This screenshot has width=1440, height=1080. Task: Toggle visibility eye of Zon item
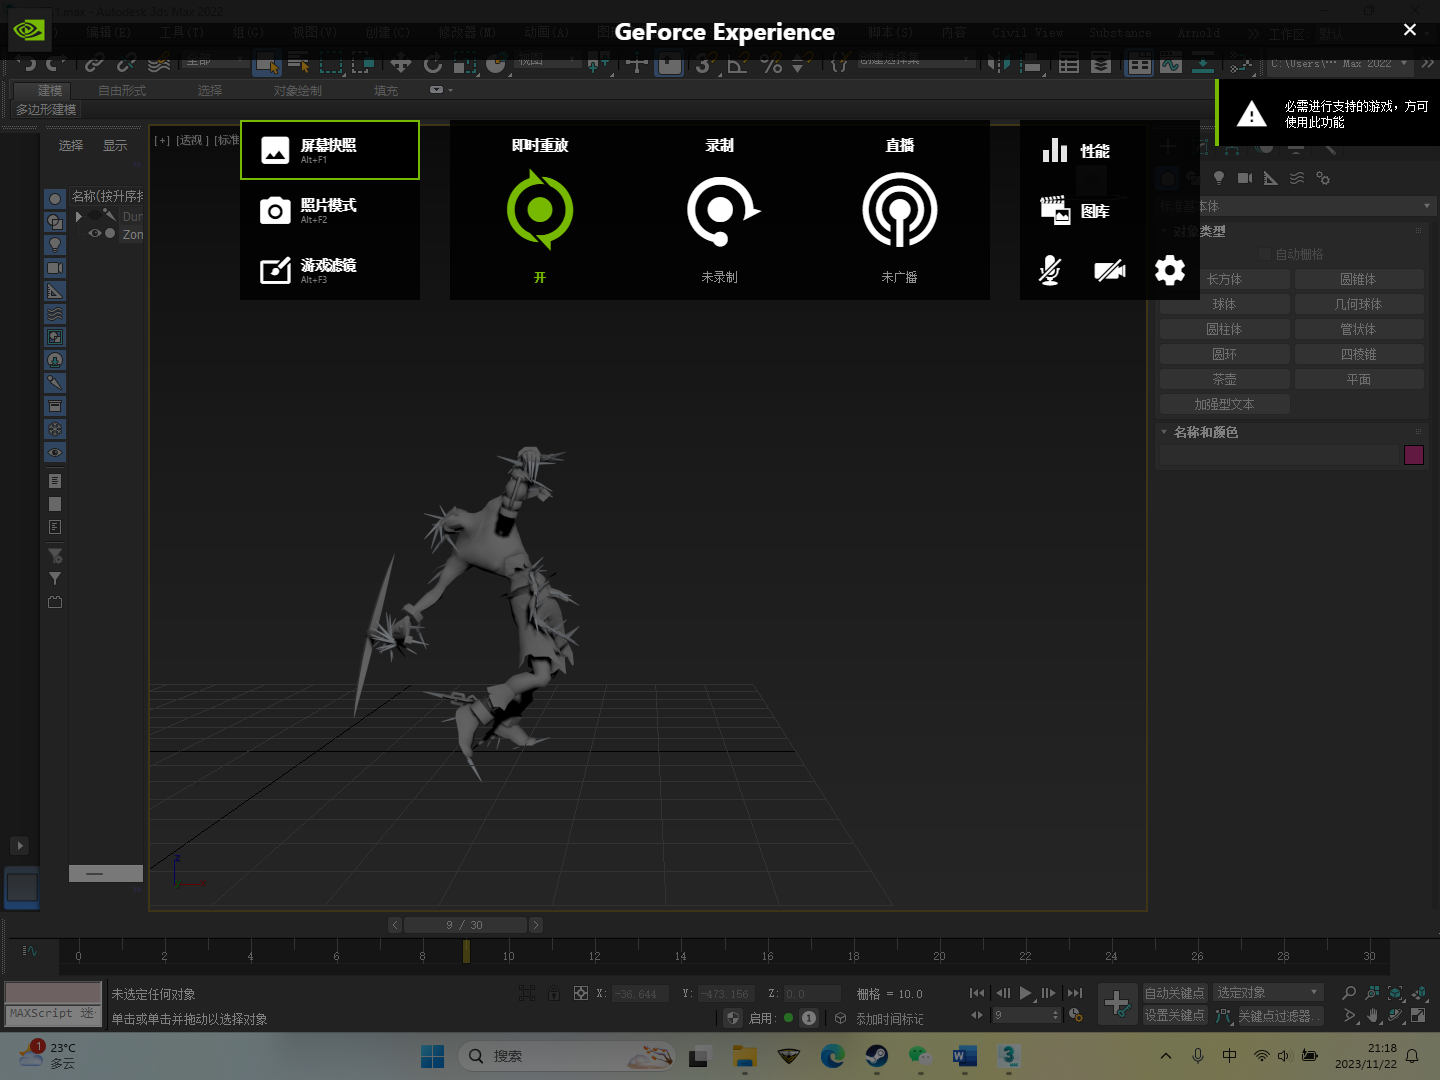95,234
